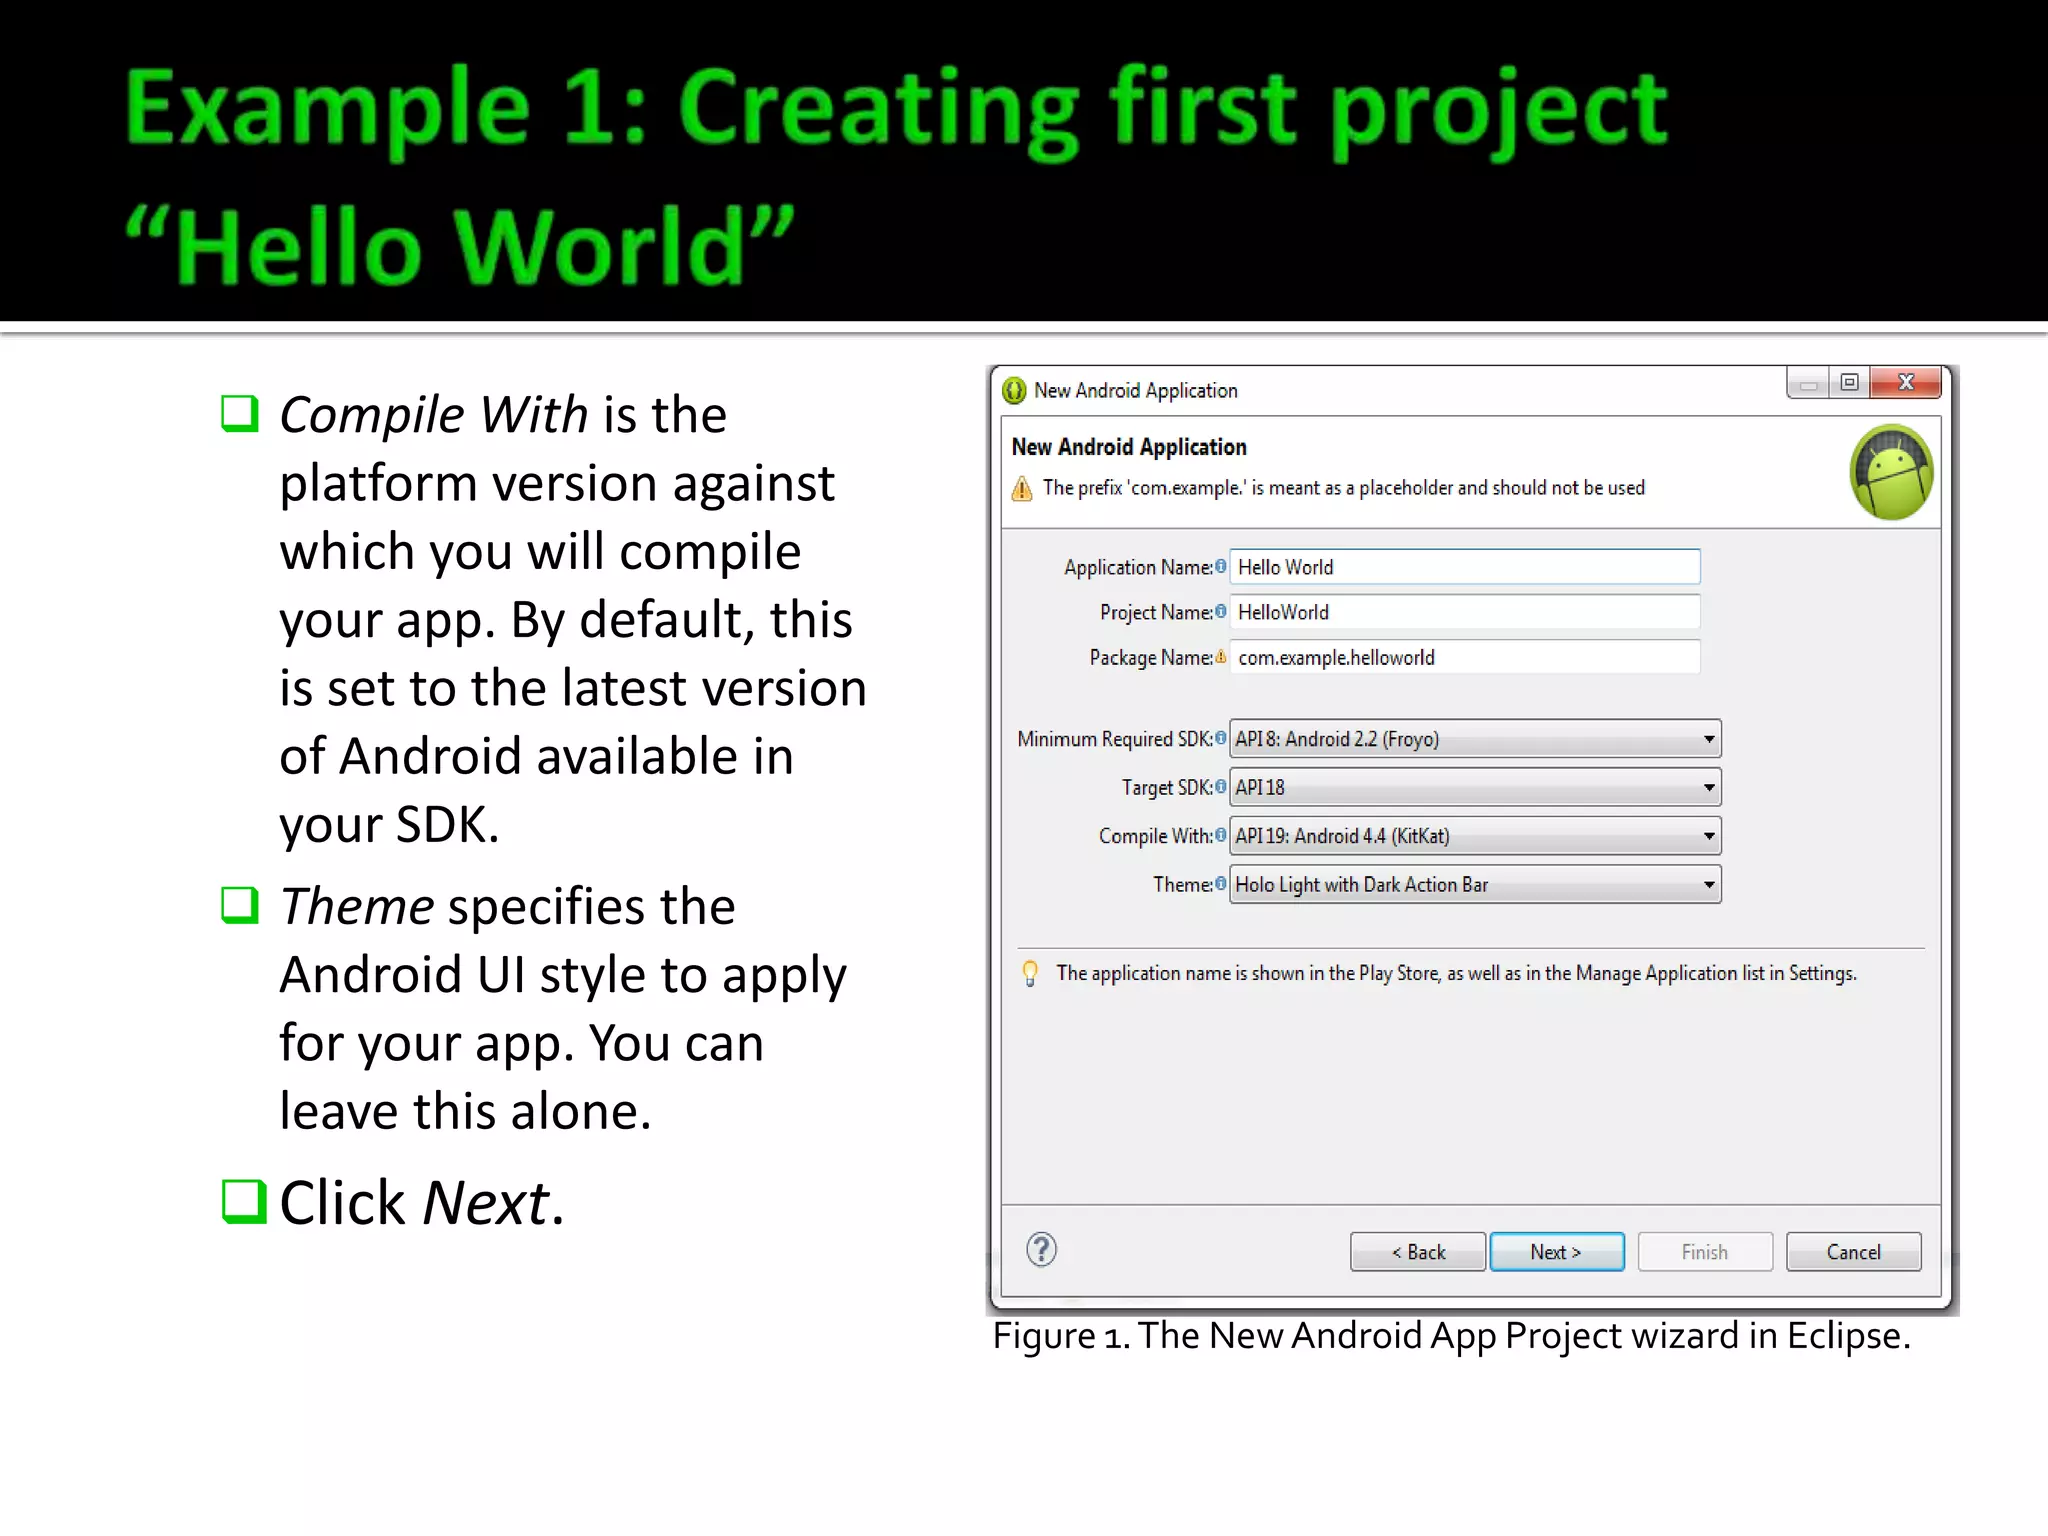Click the light bulb tip icon
Image resolution: width=2048 pixels, height=1536 pixels.
[x=1030, y=974]
